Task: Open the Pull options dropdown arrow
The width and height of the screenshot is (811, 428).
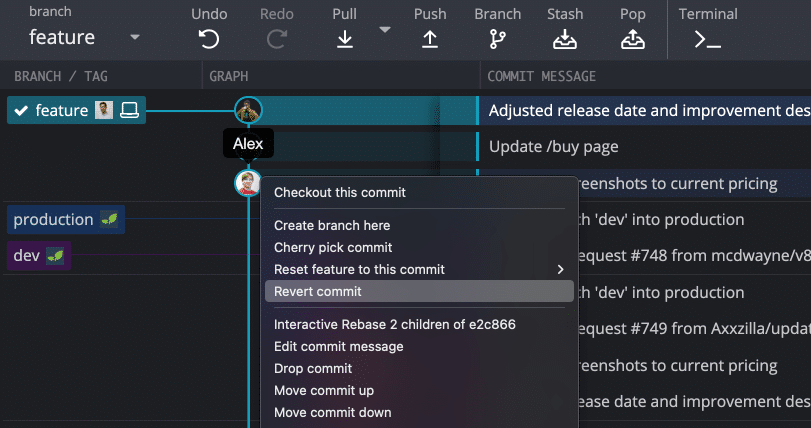Action: 384,30
